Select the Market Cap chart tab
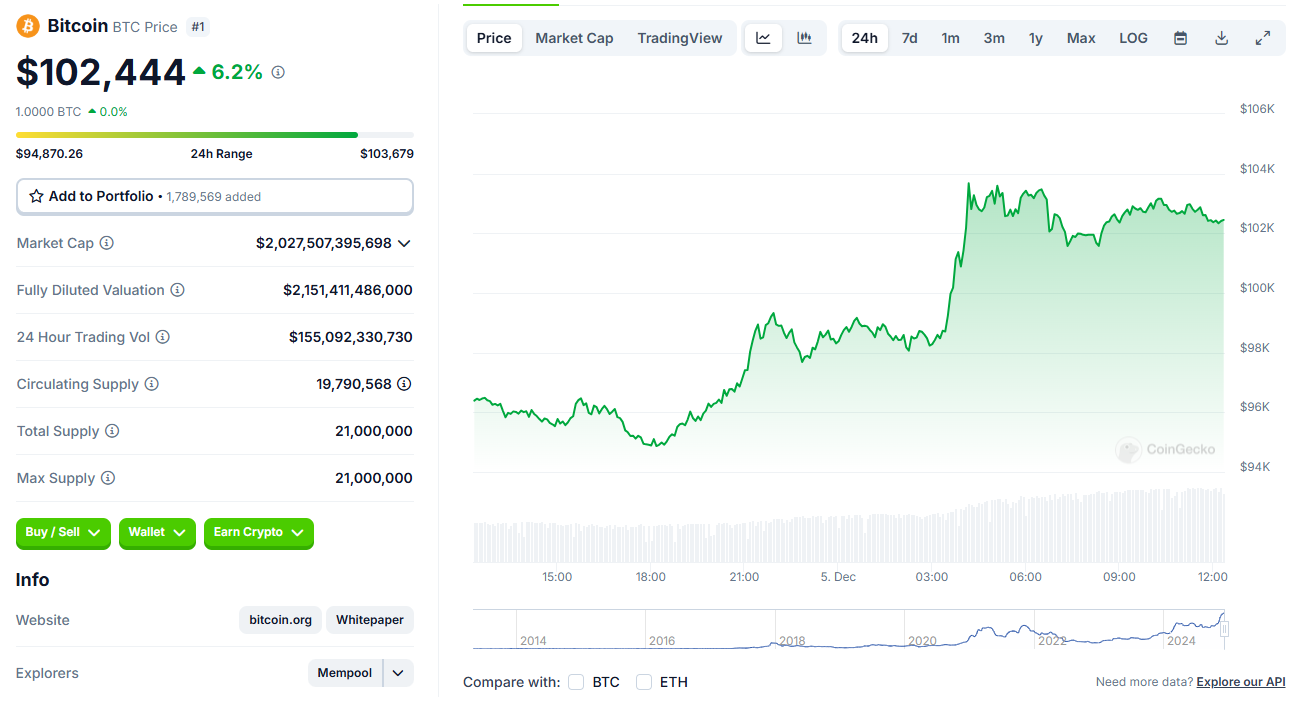Viewport: 1300px width, 701px height. (574, 38)
